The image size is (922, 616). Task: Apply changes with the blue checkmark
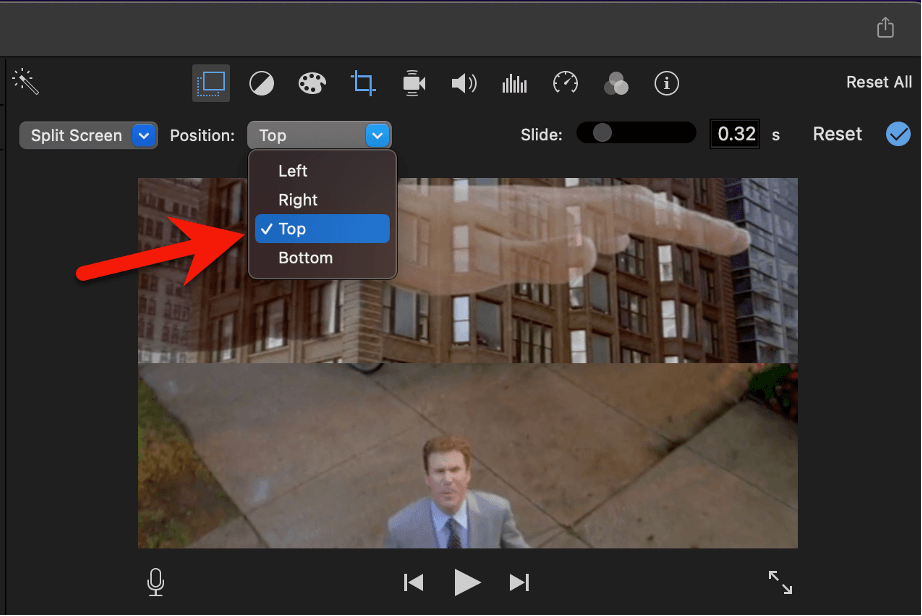pos(898,134)
